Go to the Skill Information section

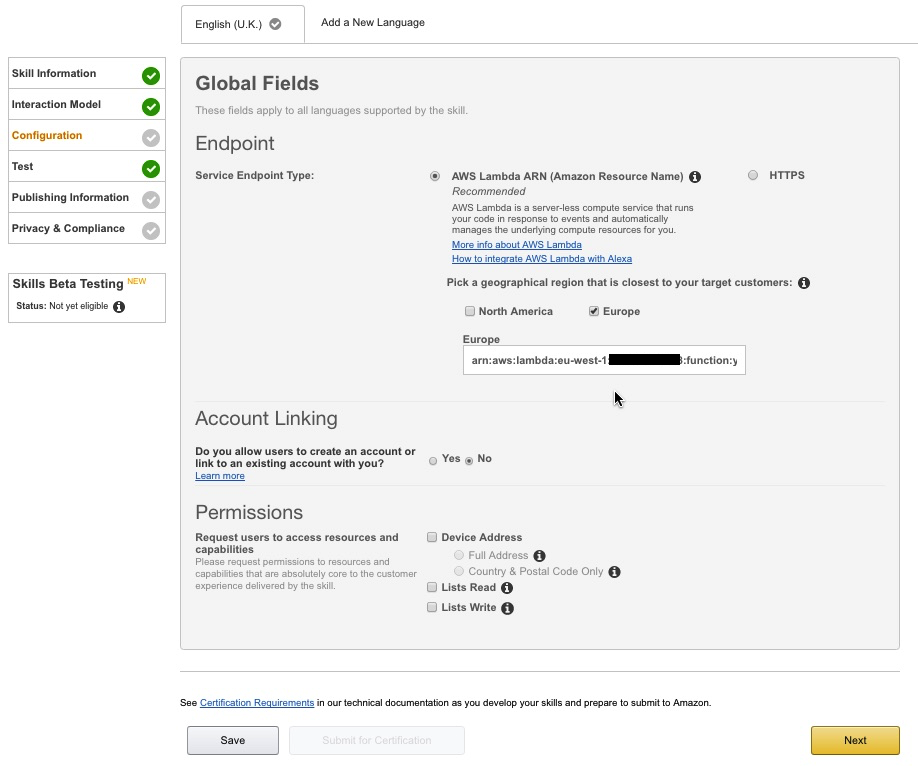coord(87,73)
